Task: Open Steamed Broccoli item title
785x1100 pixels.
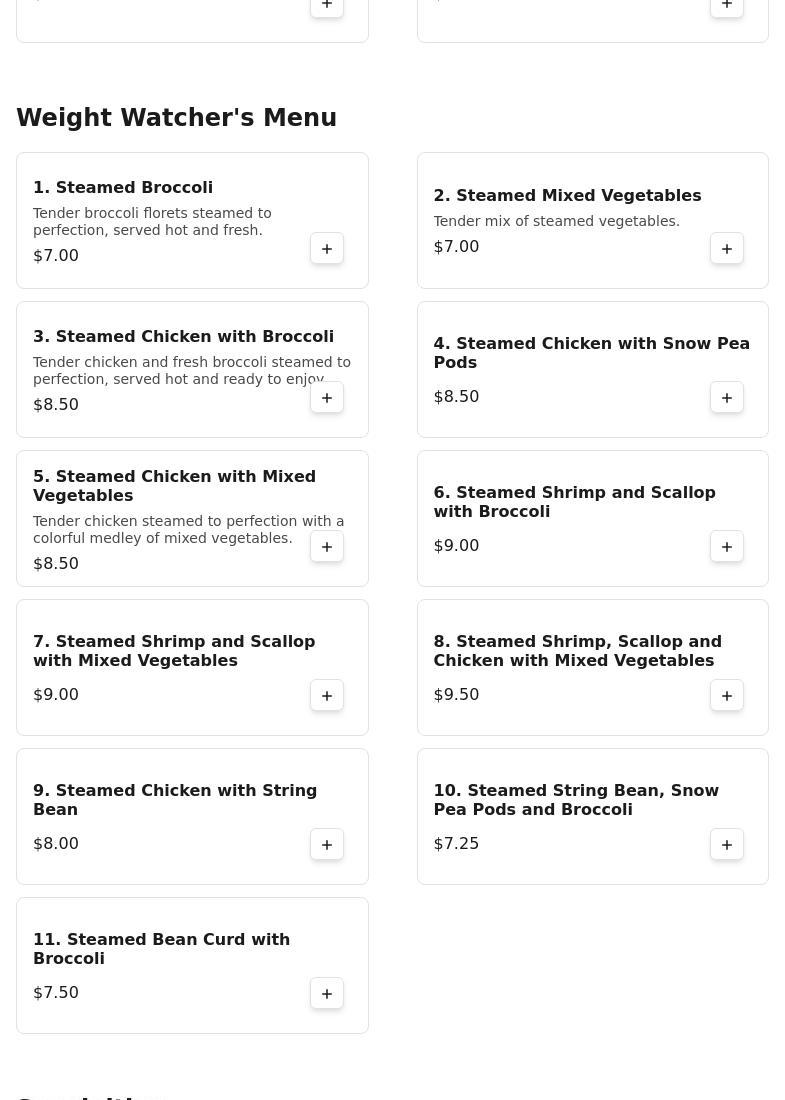Action: tap(123, 188)
